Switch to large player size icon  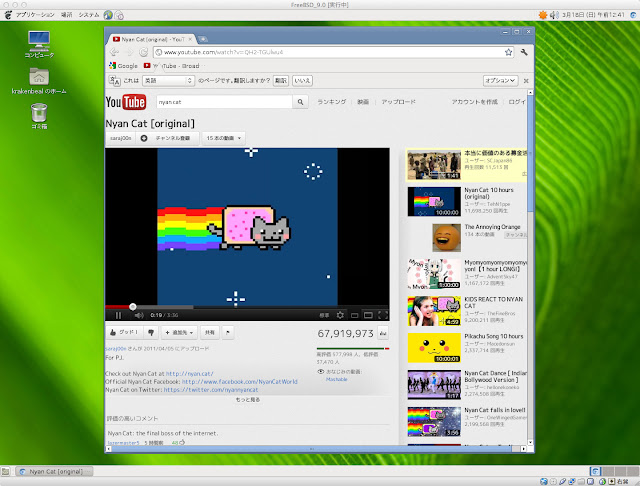(368, 315)
